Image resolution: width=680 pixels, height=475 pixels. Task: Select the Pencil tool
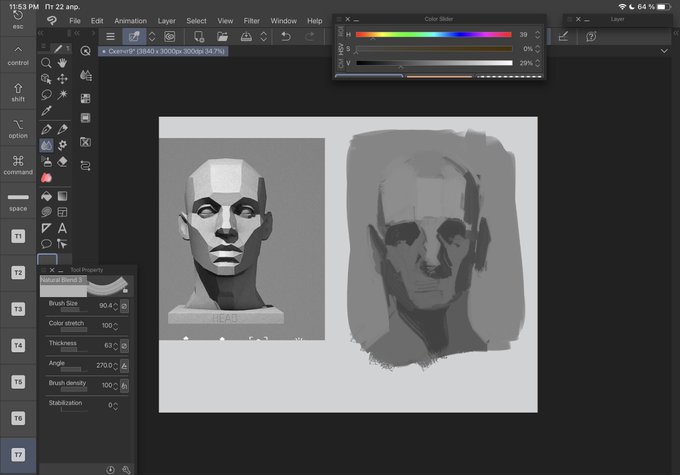(x=62, y=129)
